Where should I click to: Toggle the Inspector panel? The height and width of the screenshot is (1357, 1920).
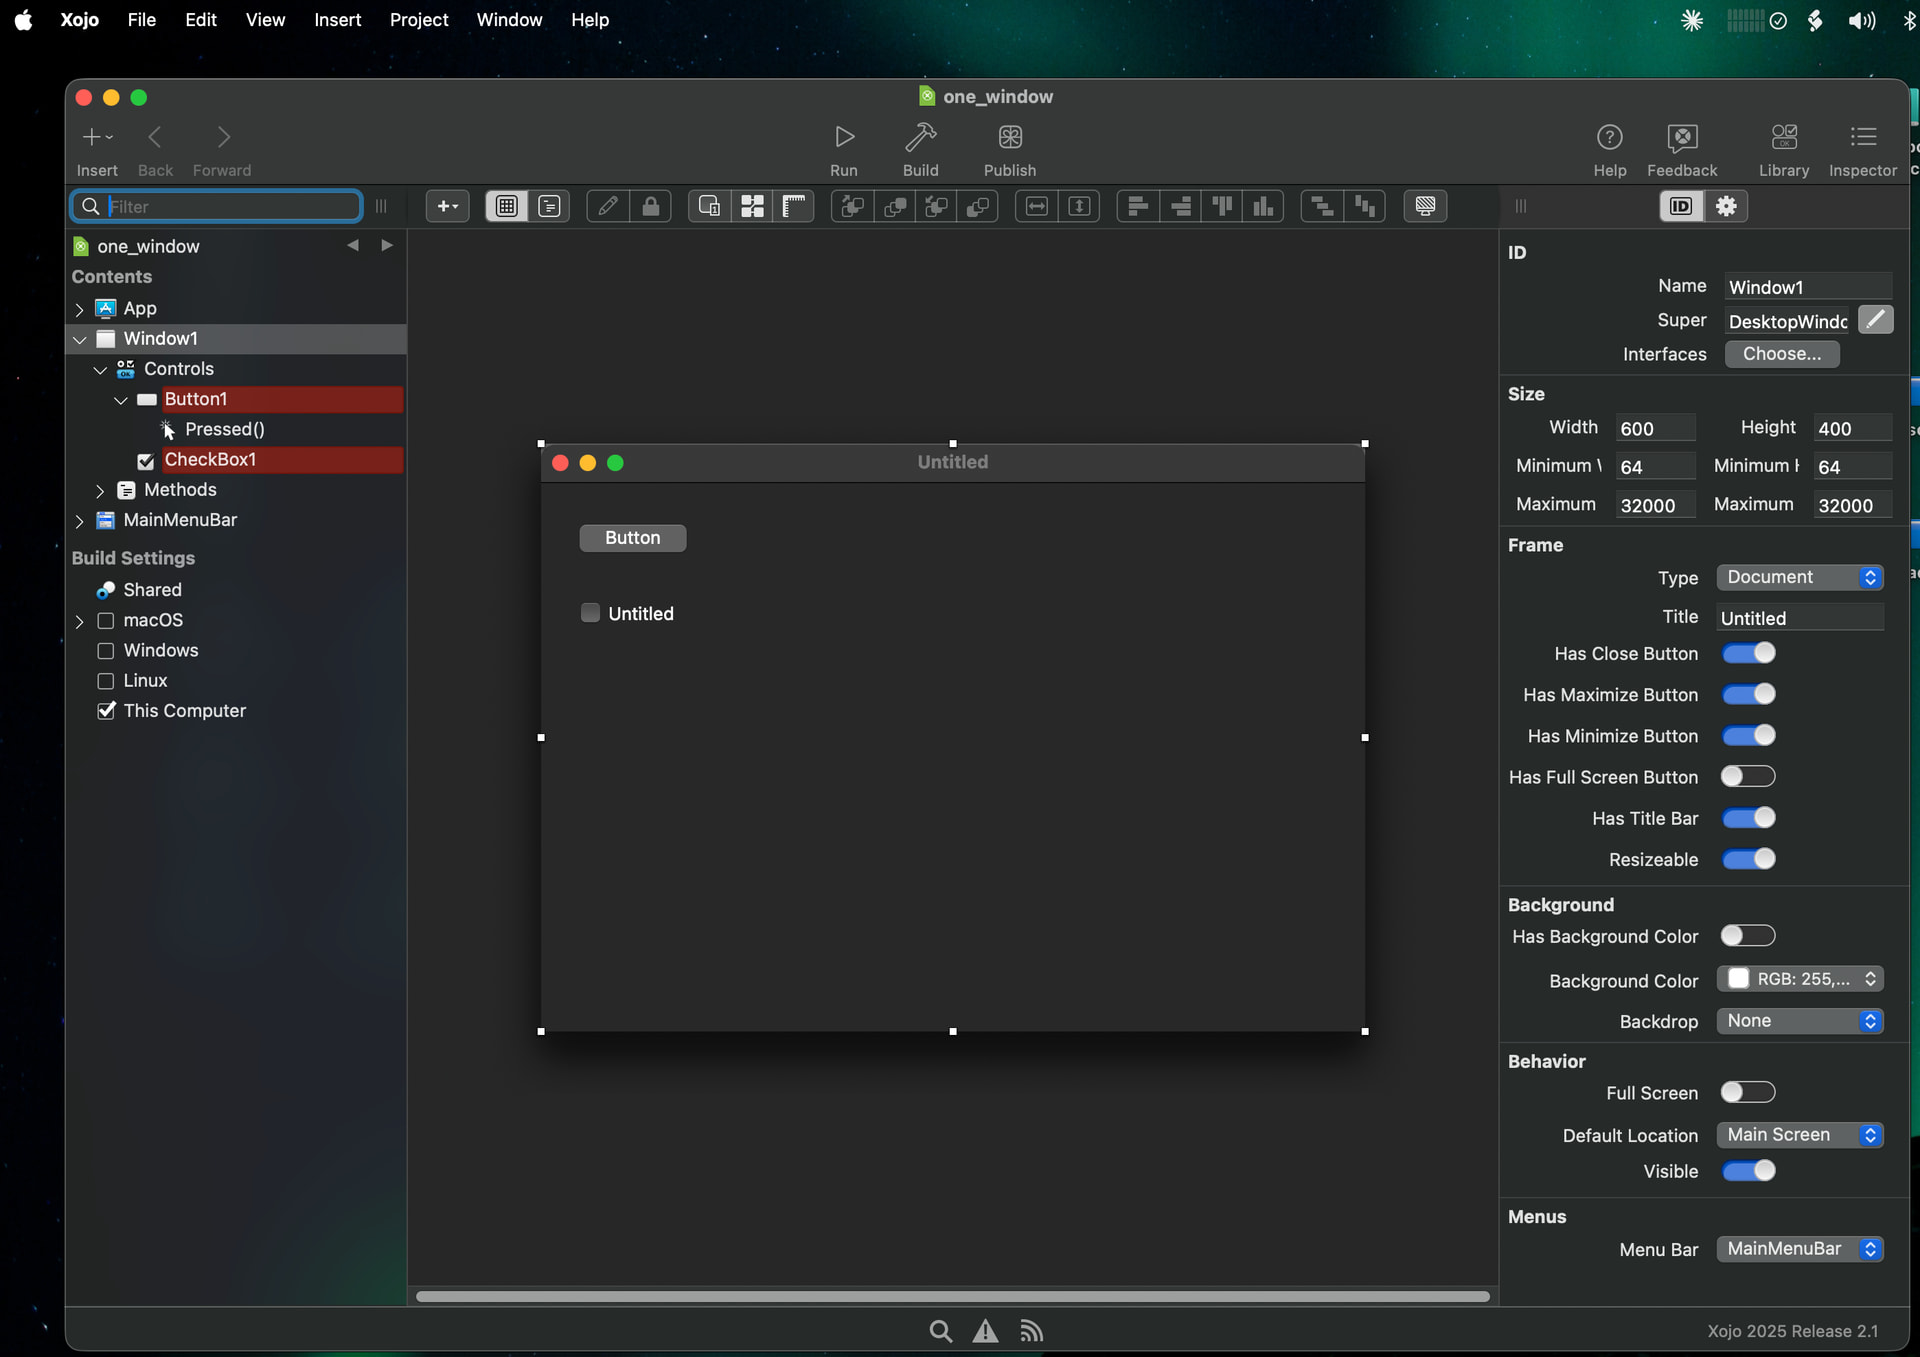pos(1863,137)
